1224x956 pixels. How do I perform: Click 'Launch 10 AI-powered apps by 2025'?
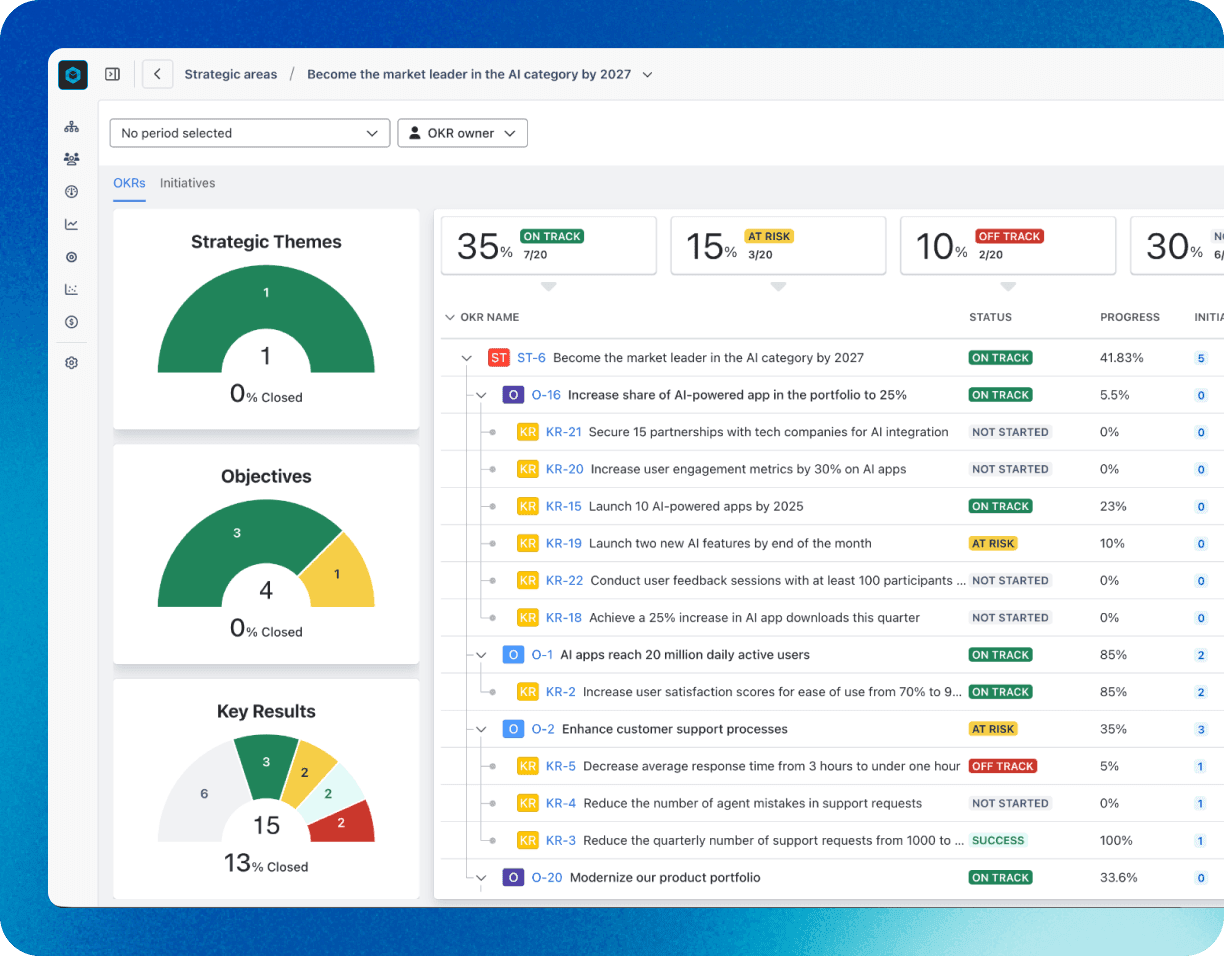[x=696, y=506]
